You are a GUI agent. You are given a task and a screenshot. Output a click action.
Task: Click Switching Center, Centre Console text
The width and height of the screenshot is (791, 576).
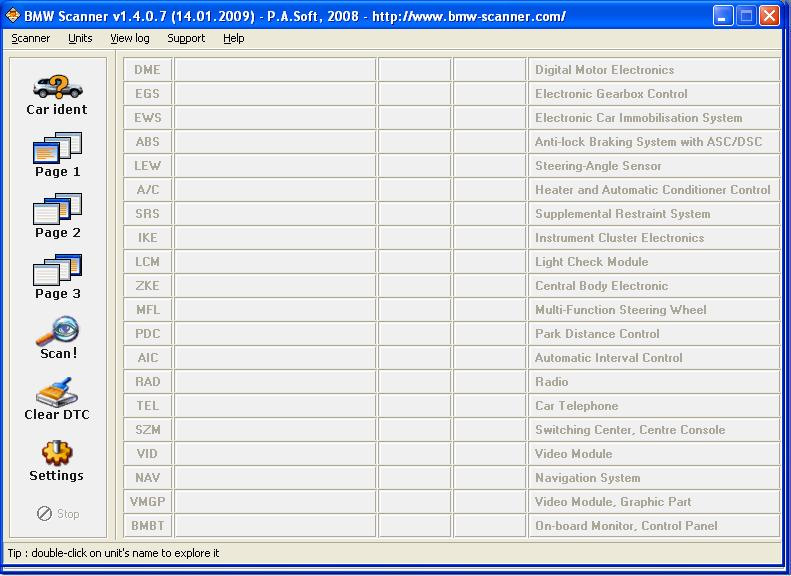coord(630,430)
